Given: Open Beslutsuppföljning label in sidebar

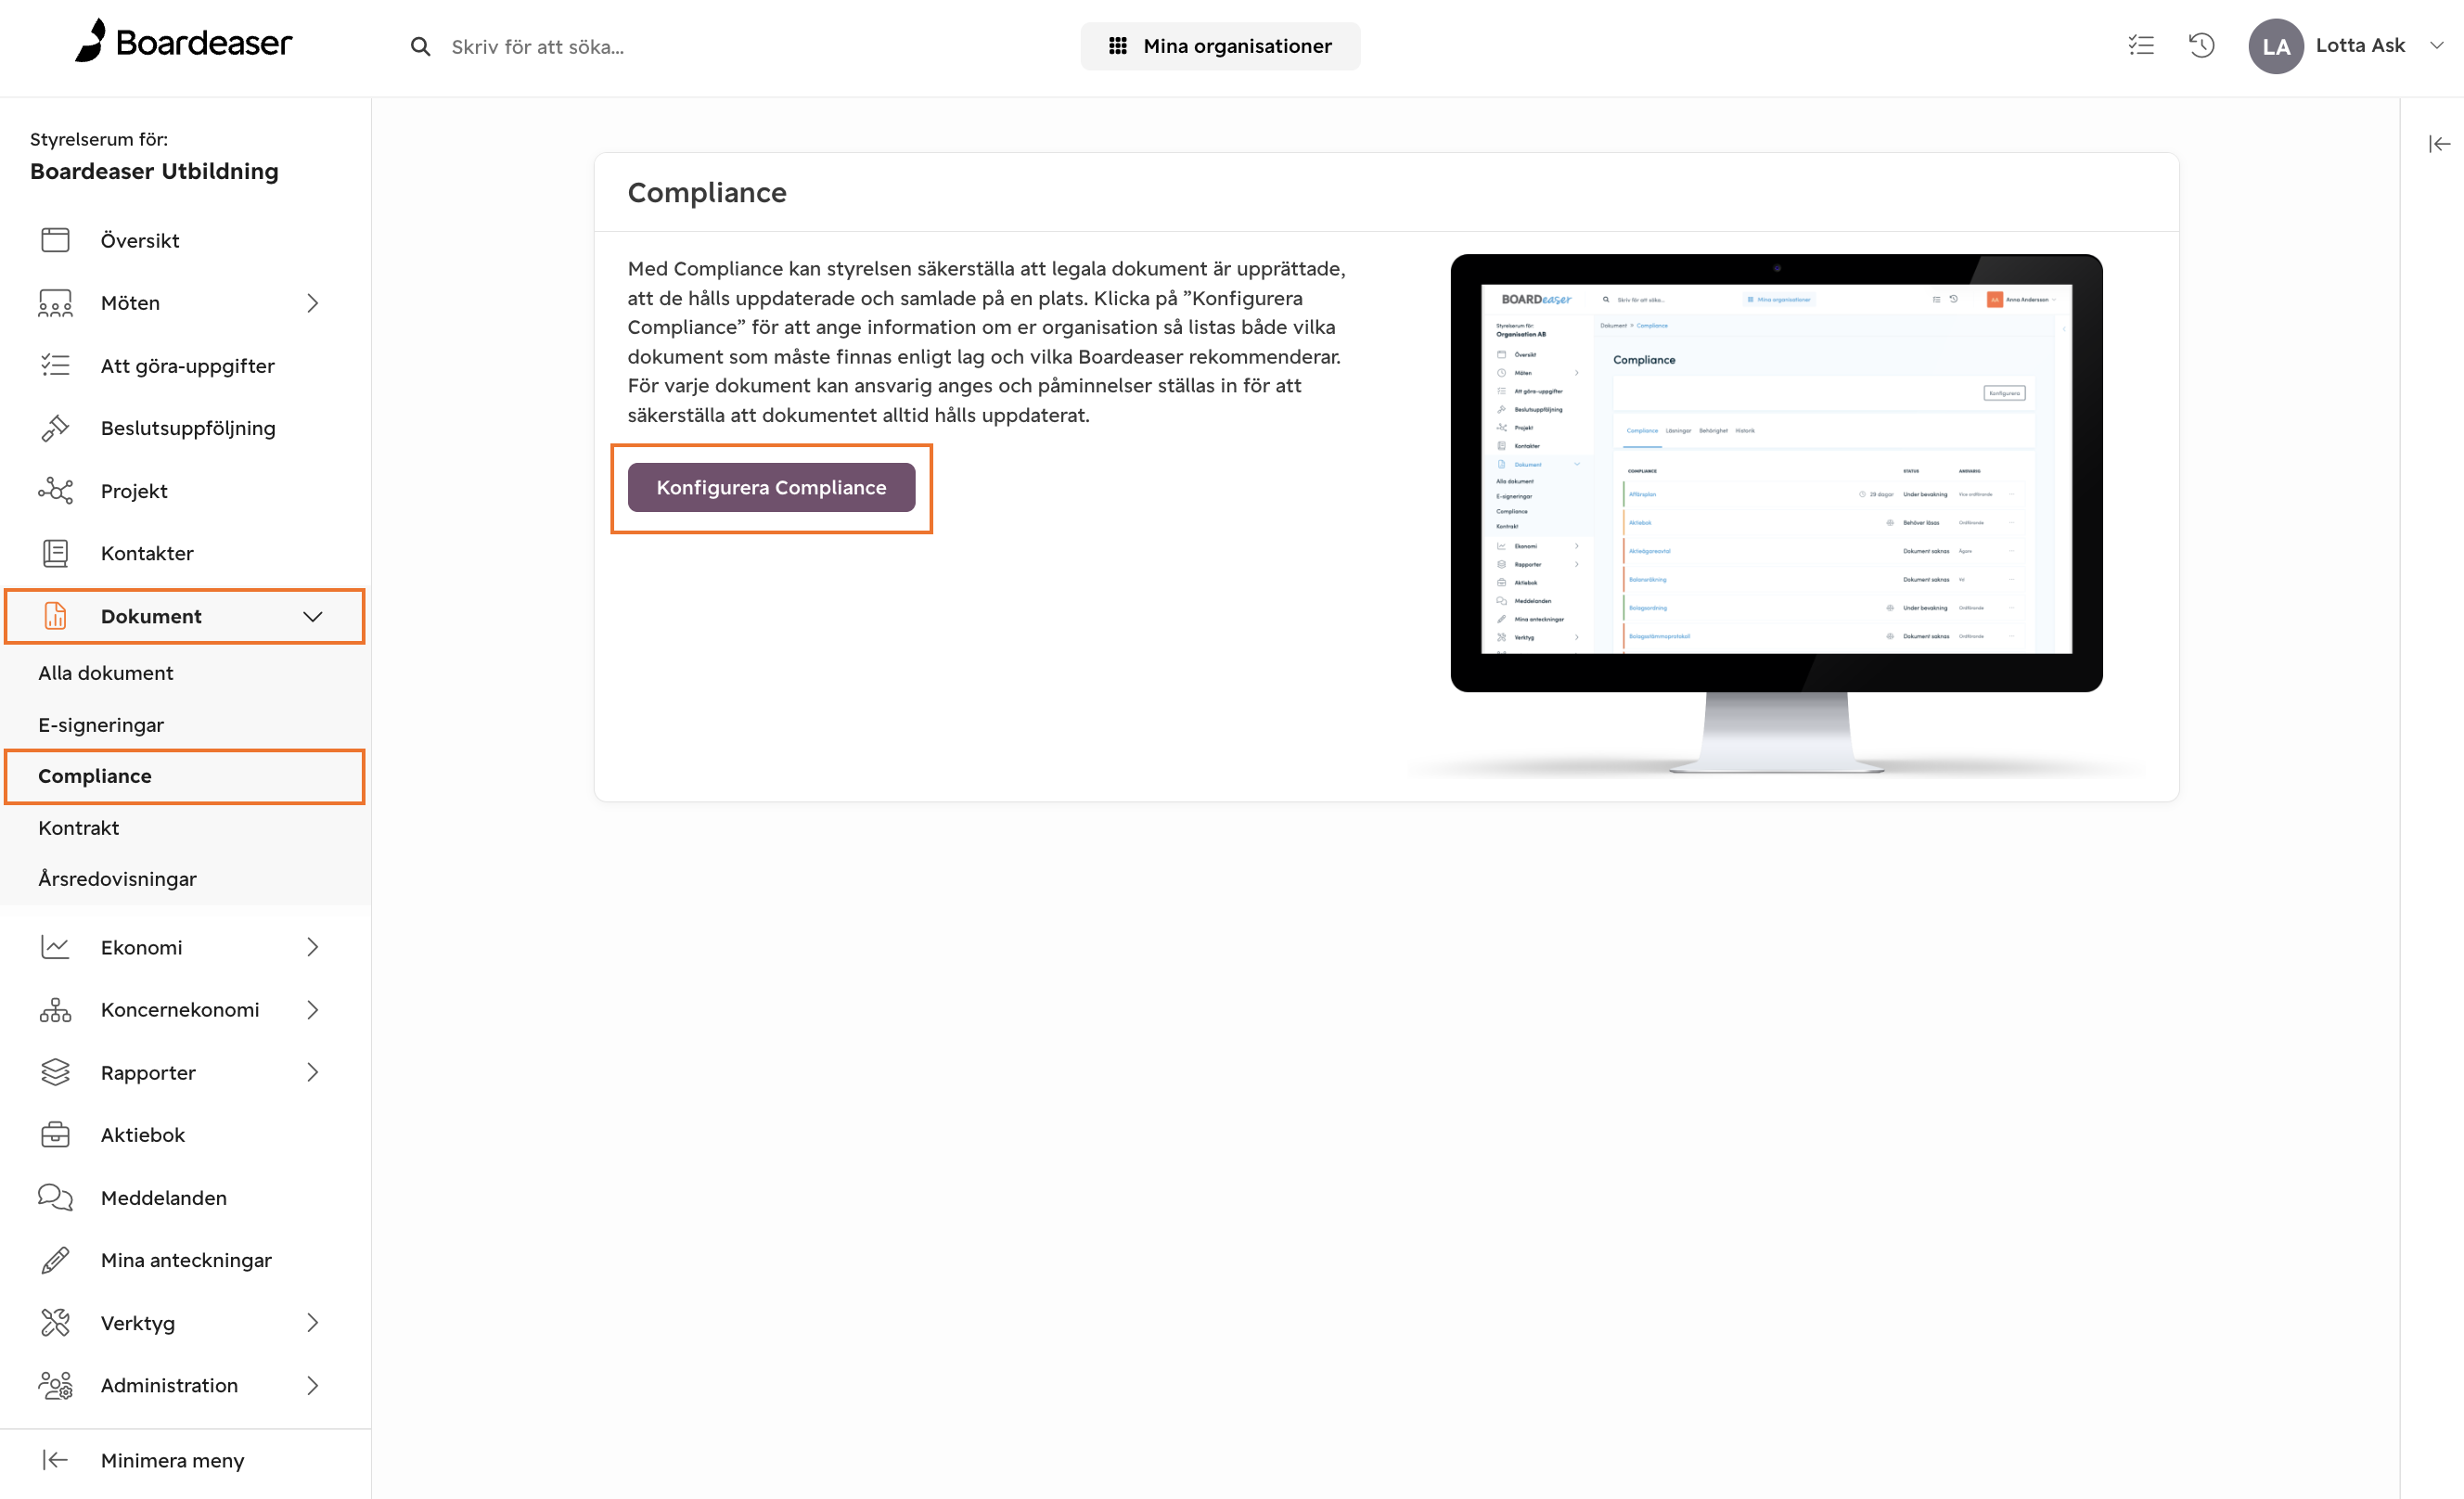Looking at the screenshot, I should [x=188, y=428].
